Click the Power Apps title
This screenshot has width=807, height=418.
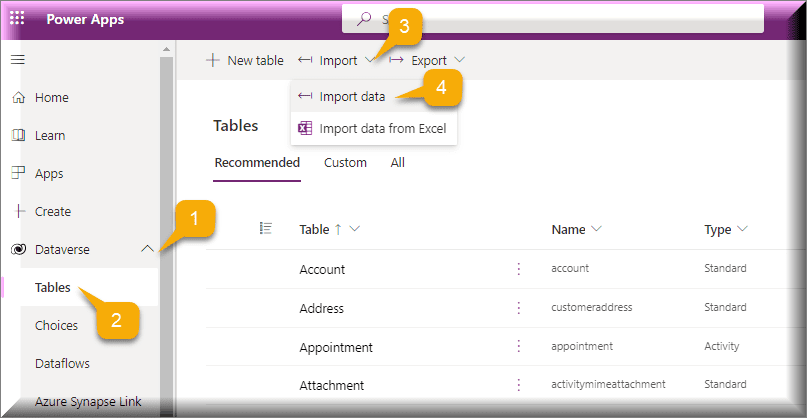85,19
